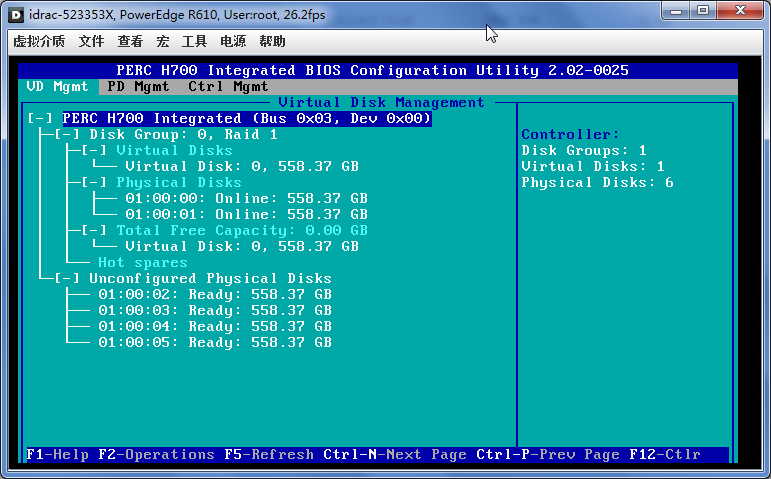Click the F12-Ctlr hint
The height and width of the screenshot is (479, 771).
[x=665, y=454]
